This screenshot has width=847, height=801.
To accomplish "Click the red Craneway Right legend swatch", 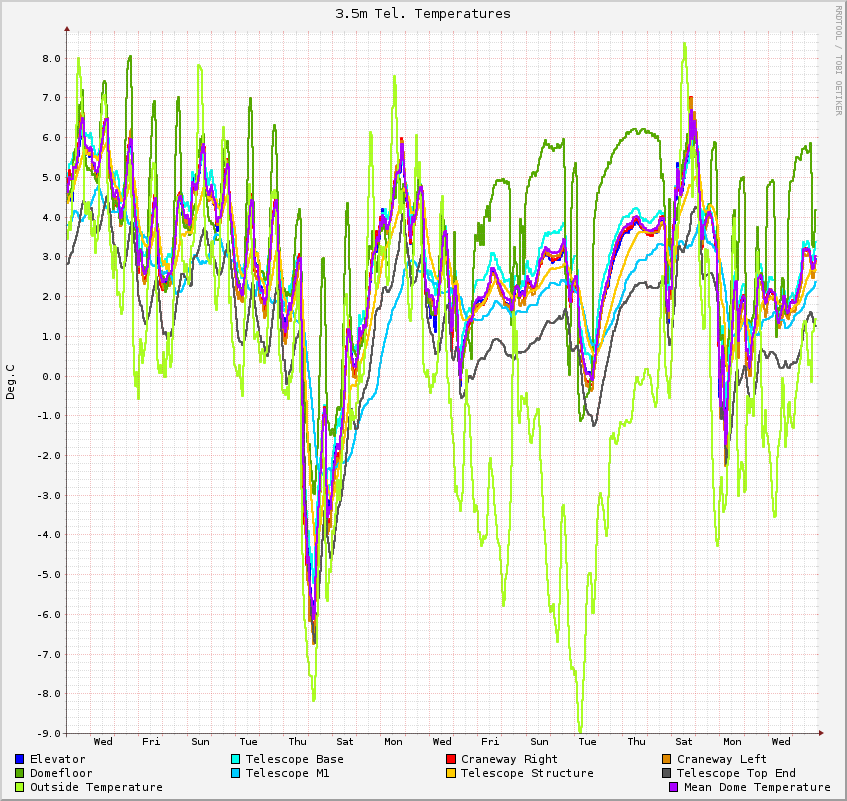I will click(451, 759).
